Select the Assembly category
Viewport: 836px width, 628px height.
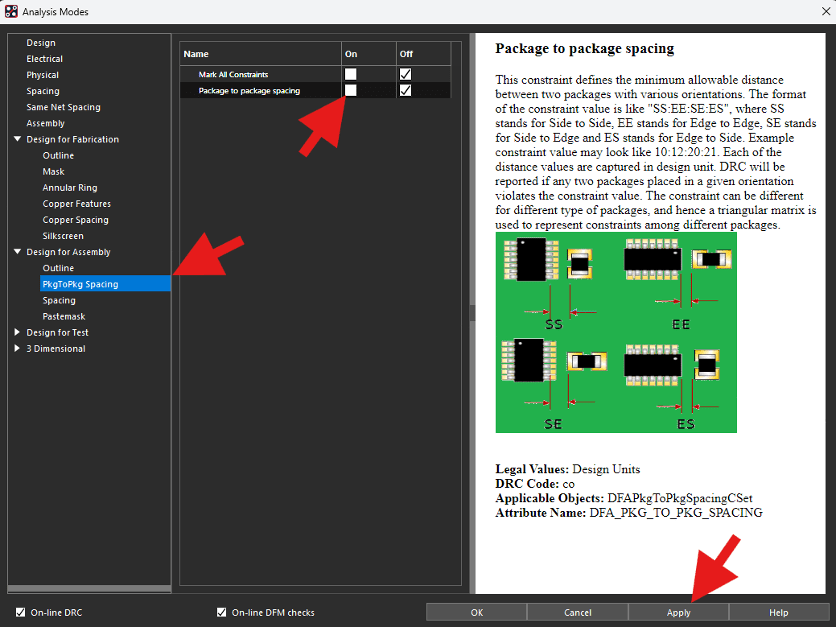[45, 123]
